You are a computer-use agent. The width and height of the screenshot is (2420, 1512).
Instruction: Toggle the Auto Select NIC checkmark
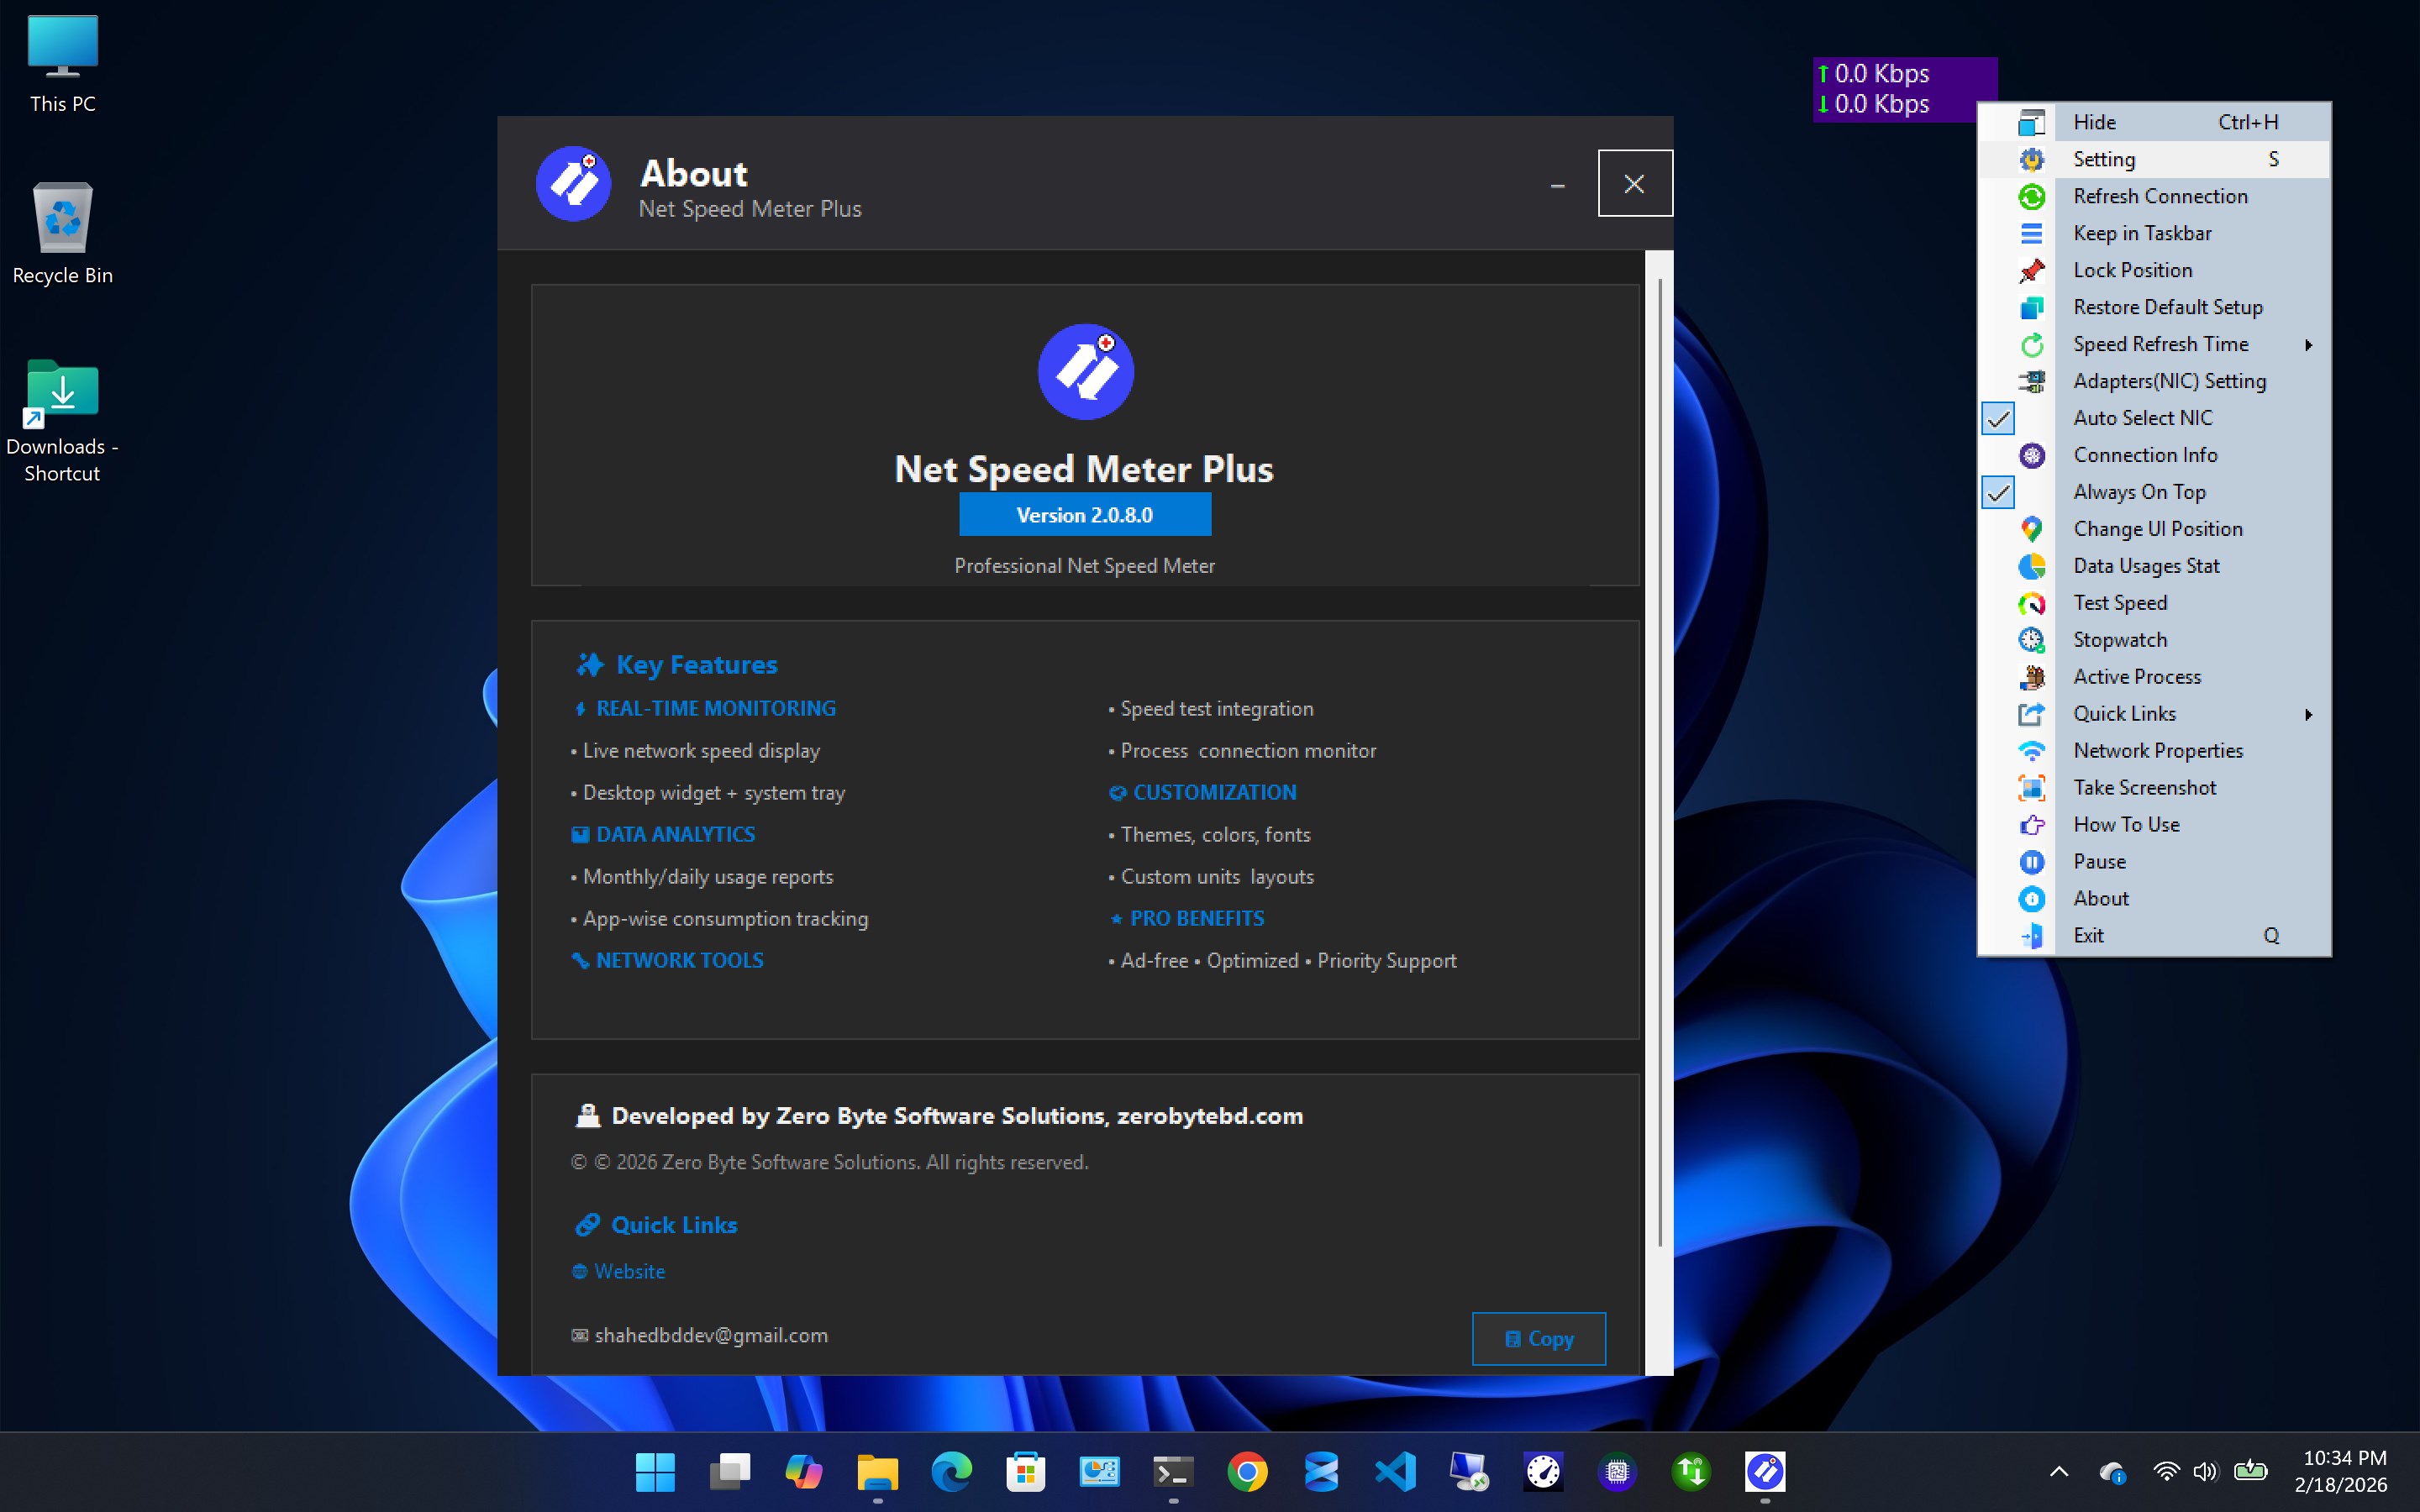[1998, 419]
